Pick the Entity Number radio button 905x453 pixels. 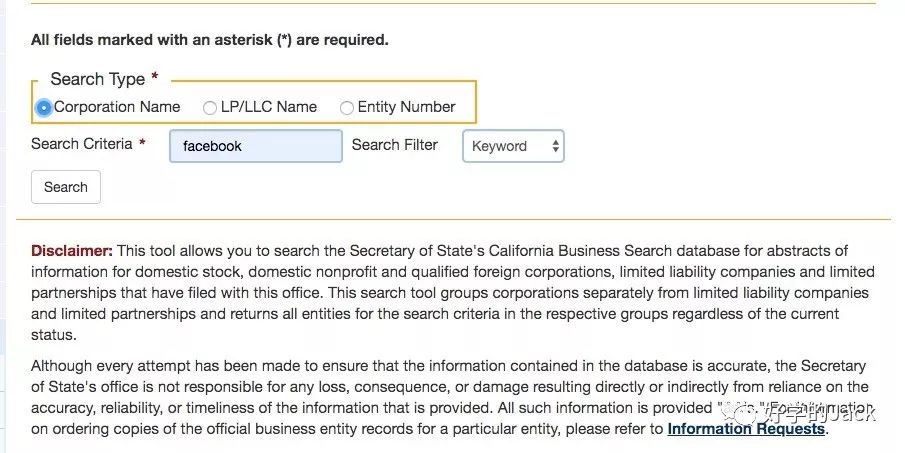[x=347, y=107]
